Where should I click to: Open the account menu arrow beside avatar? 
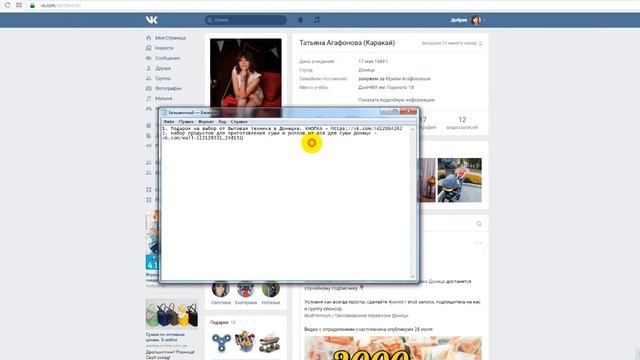tap(484, 20)
